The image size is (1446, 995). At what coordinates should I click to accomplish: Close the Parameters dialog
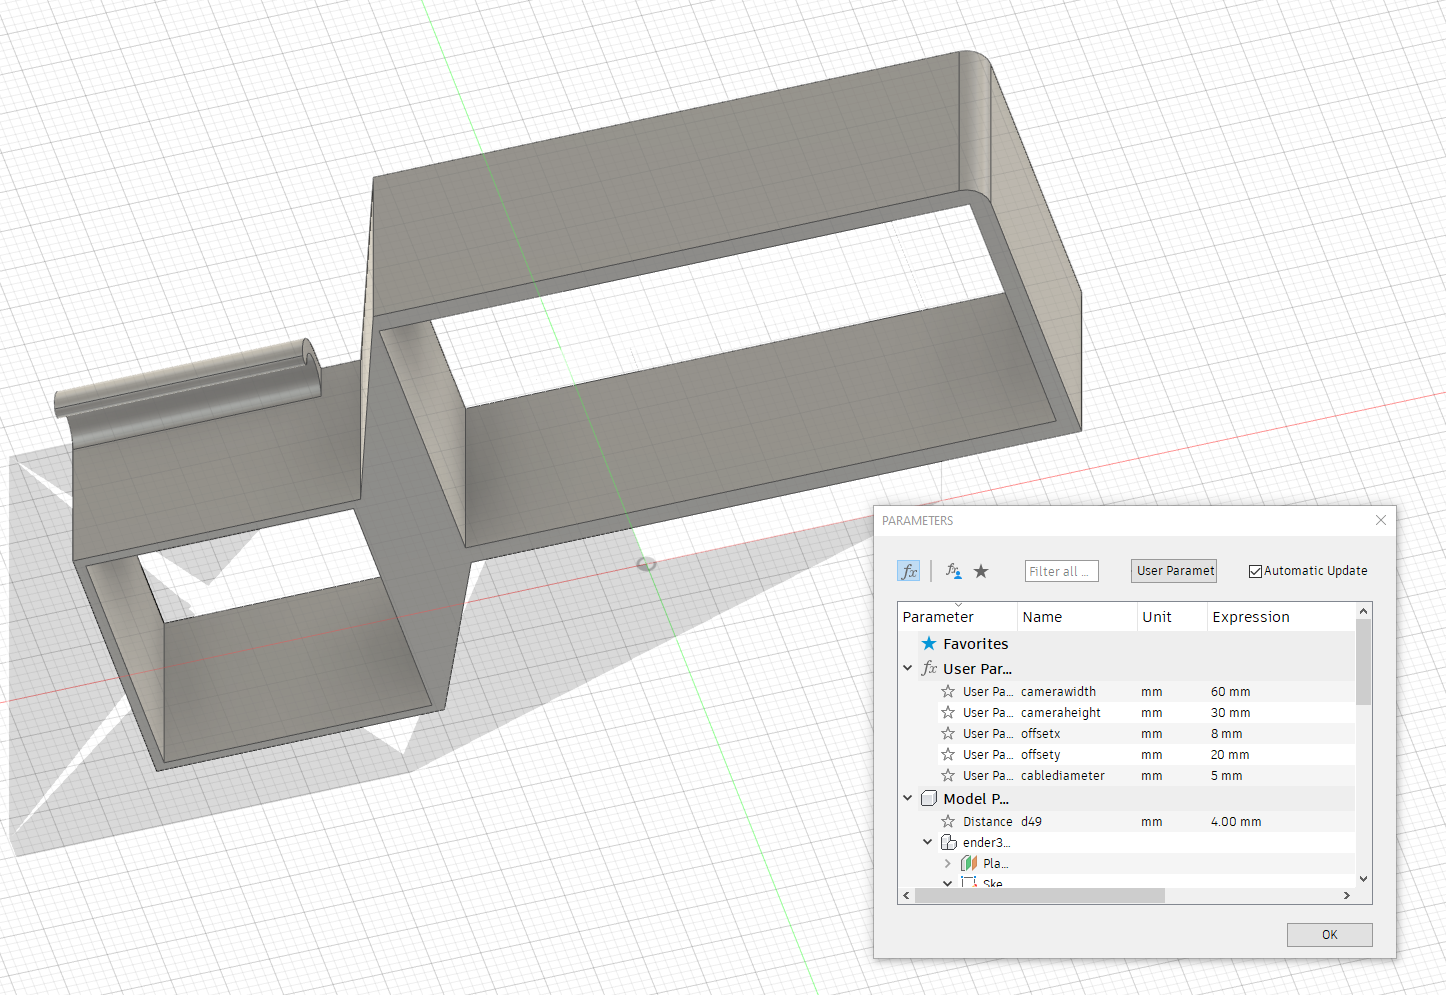tap(1381, 520)
